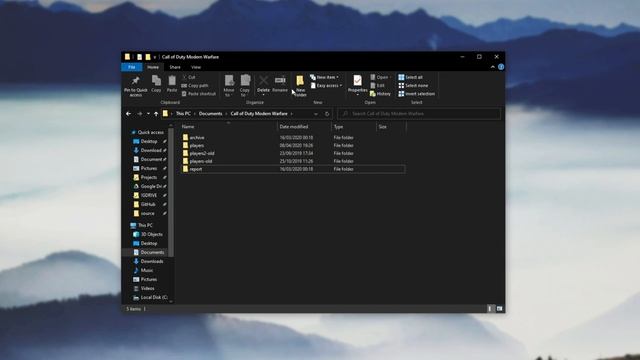Click Call of Duty Modern Warfare breadcrumb
The width and height of the screenshot is (640, 360).
pyautogui.click(x=259, y=113)
